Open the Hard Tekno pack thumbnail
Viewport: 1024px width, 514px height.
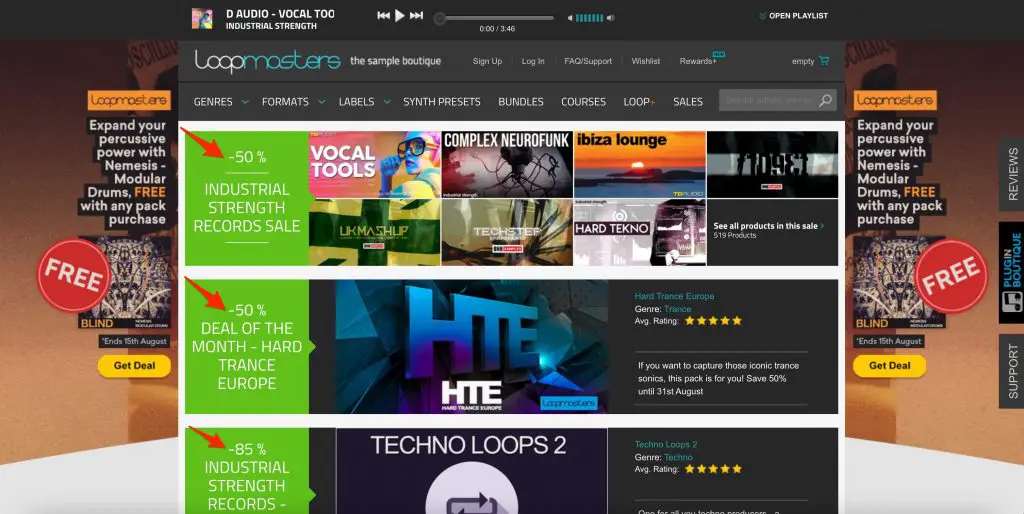coord(640,233)
